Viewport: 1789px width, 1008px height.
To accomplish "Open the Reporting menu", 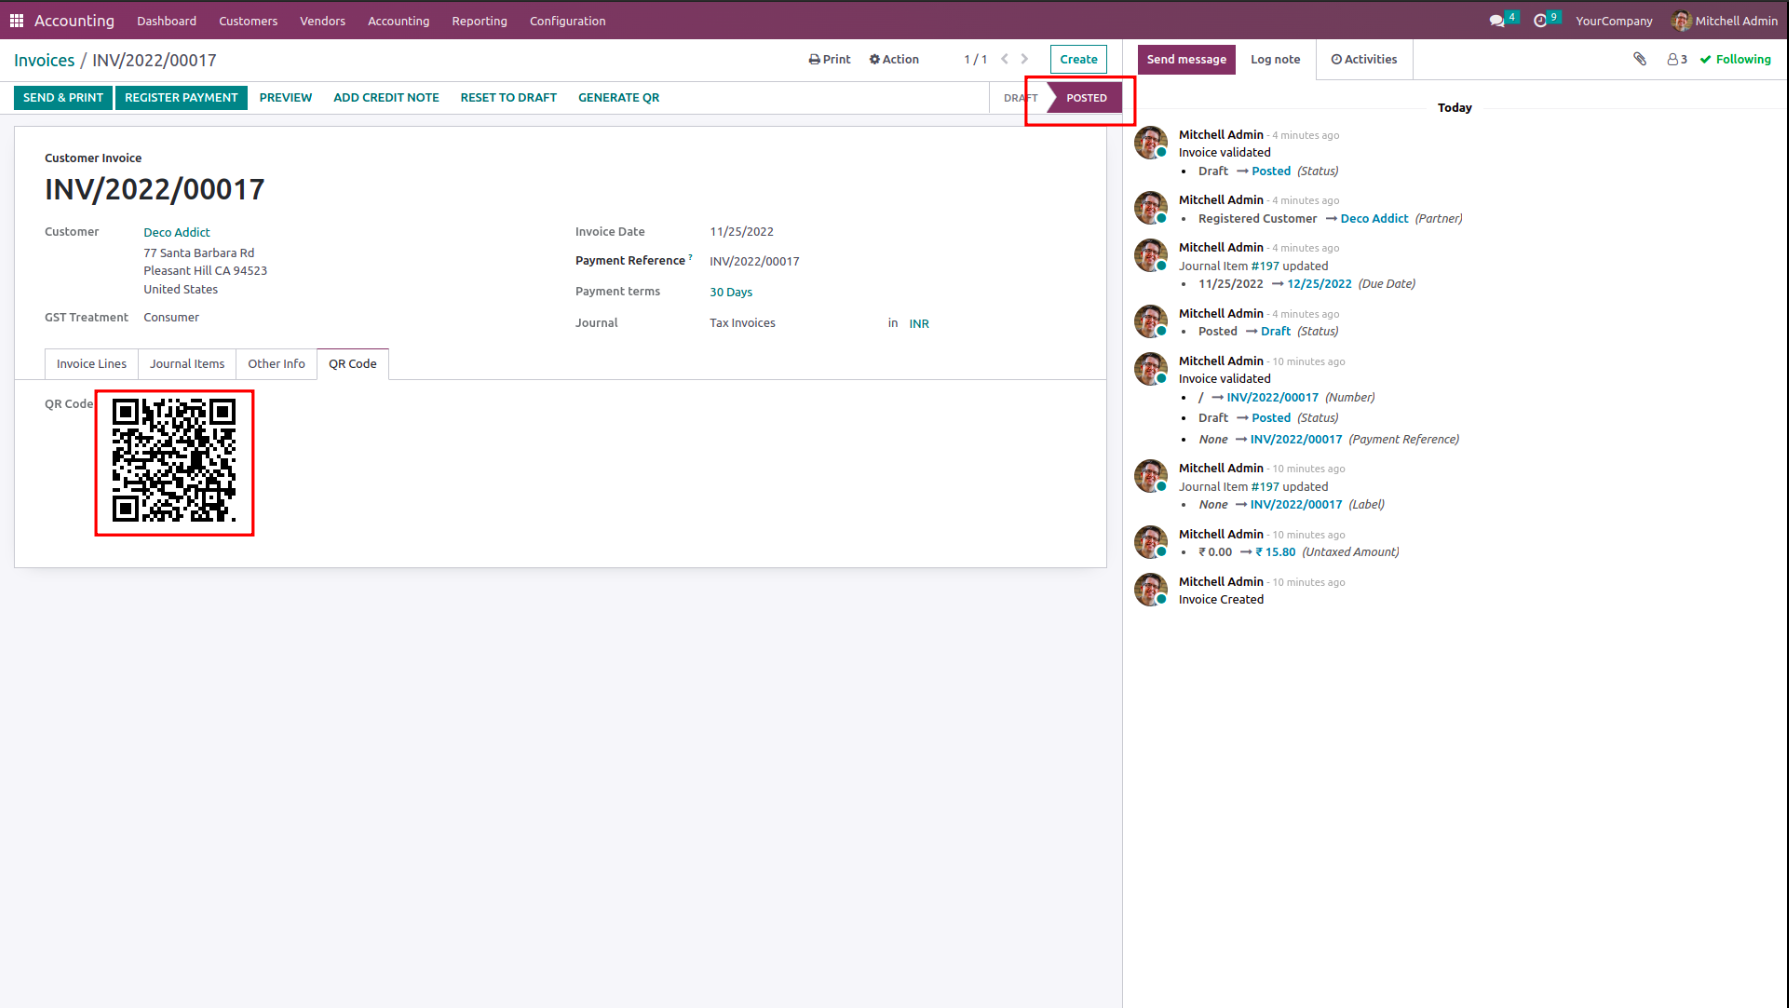I will click(x=479, y=20).
